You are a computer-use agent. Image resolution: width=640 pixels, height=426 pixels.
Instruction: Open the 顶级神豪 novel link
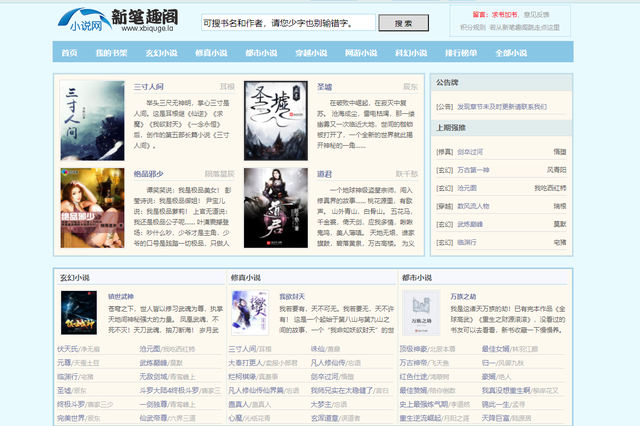coord(413,349)
